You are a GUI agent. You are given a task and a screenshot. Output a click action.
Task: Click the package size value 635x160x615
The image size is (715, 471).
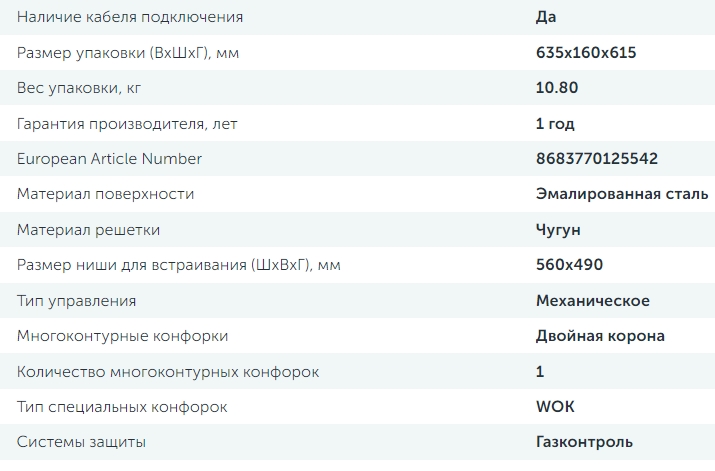(x=586, y=52)
